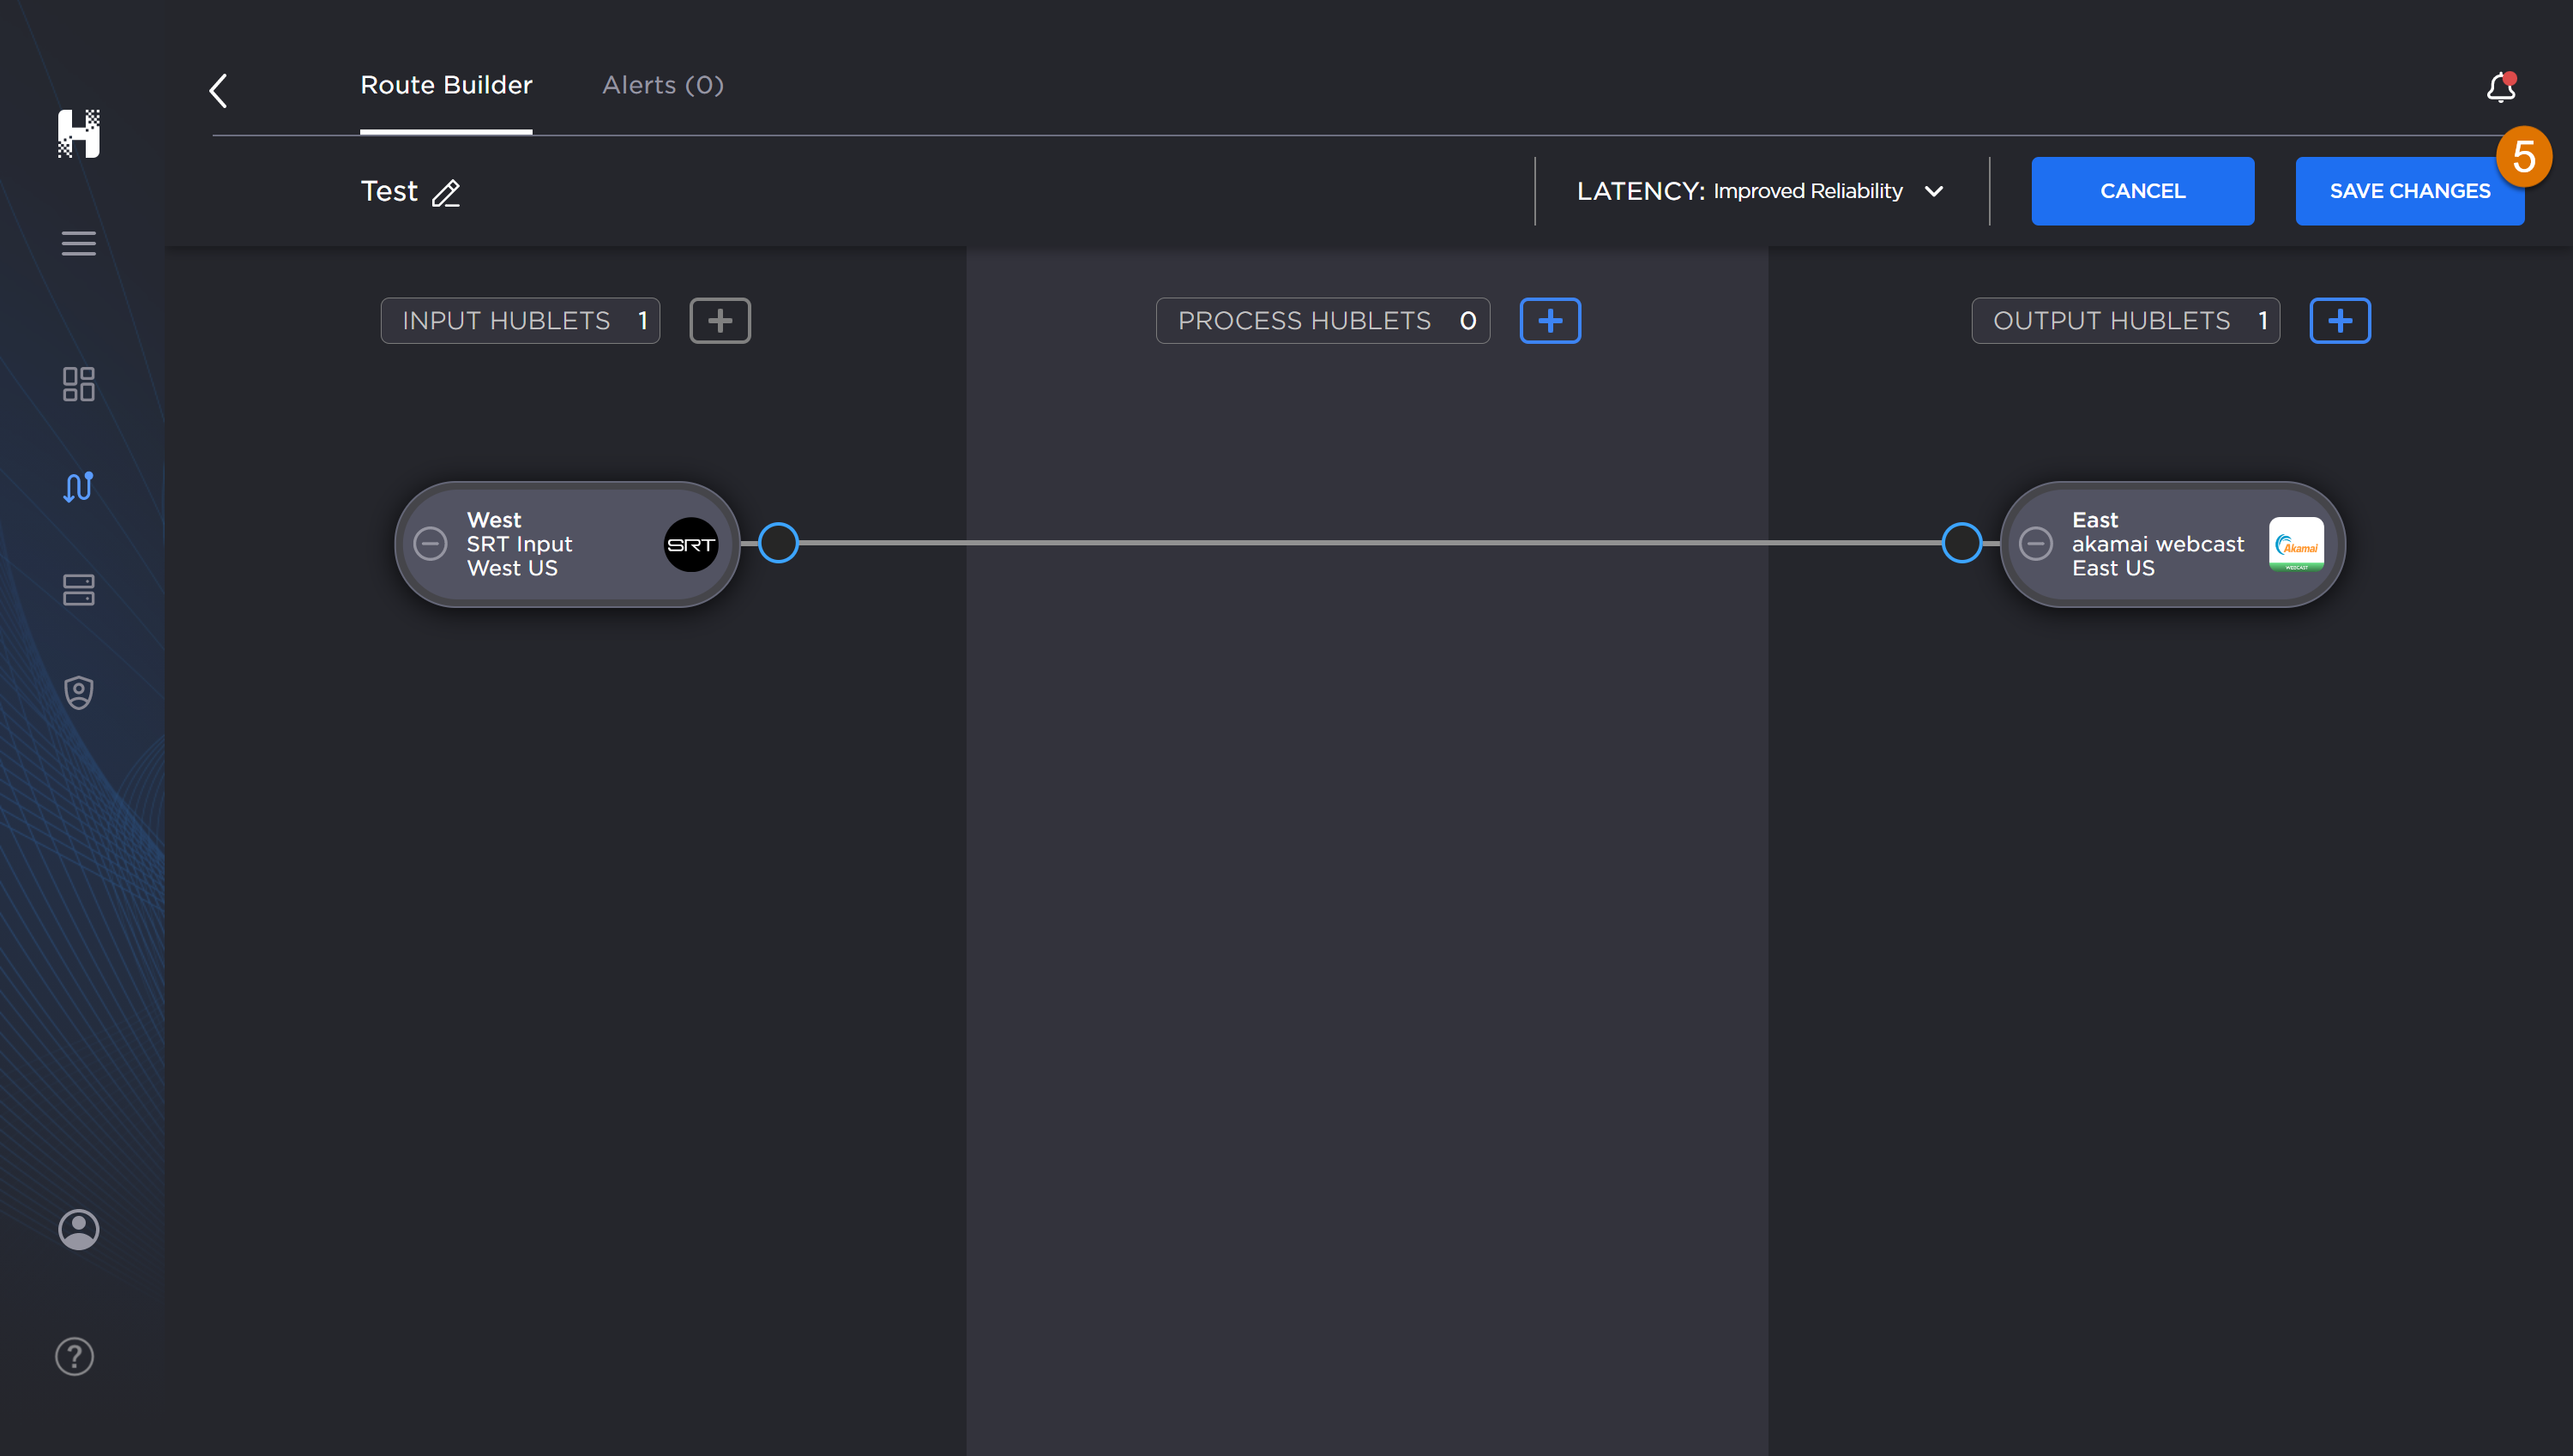Expand the PROCESS HUBLETS add menu
Image resolution: width=2573 pixels, height=1456 pixels.
tap(1550, 320)
